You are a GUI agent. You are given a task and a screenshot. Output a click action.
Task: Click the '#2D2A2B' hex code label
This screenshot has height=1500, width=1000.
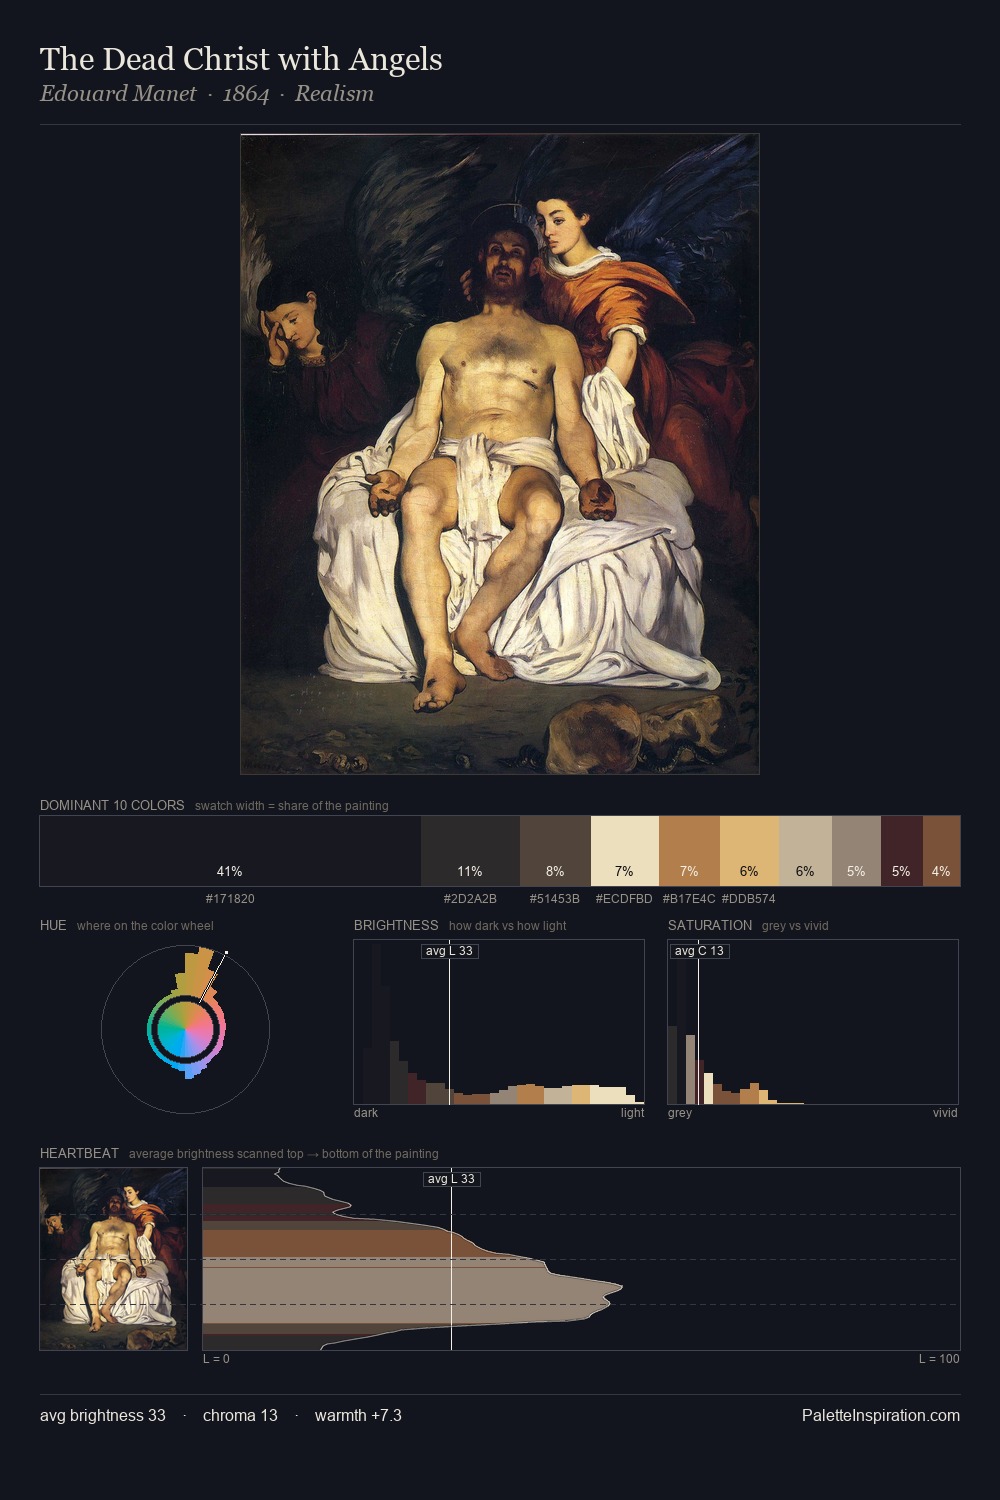pos(470,899)
